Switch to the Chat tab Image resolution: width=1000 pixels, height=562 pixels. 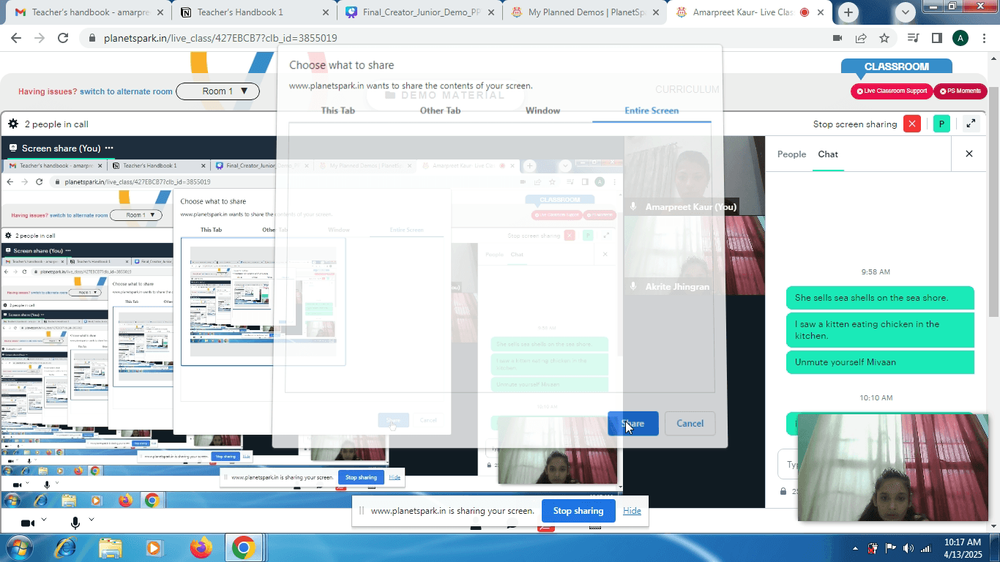click(x=828, y=154)
